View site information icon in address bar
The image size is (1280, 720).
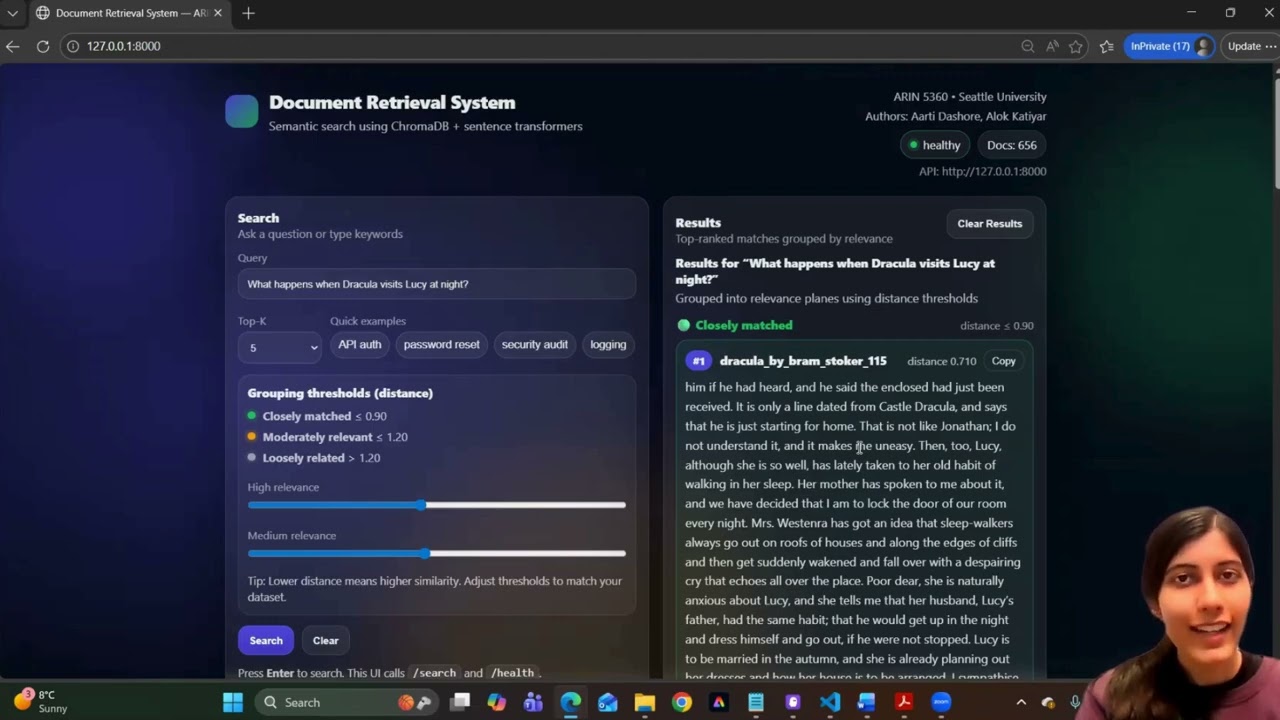point(73,46)
